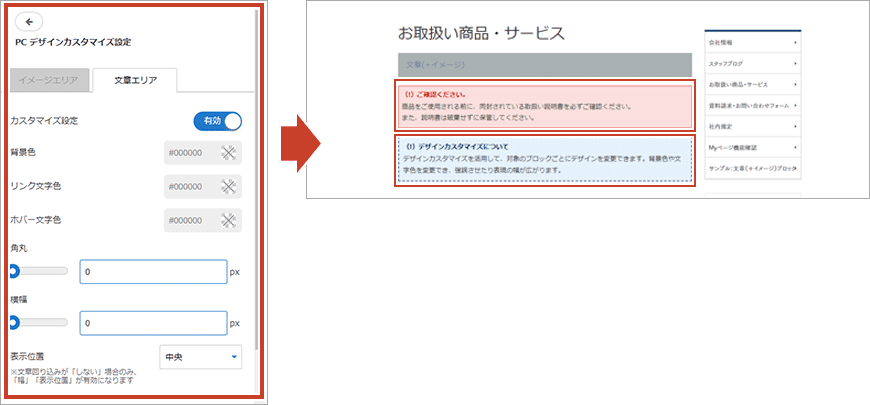Open 資料請求・お問い合わせフォーム menu link
The width and height of the screenshot is (870, 405).
tap(751, 105)
